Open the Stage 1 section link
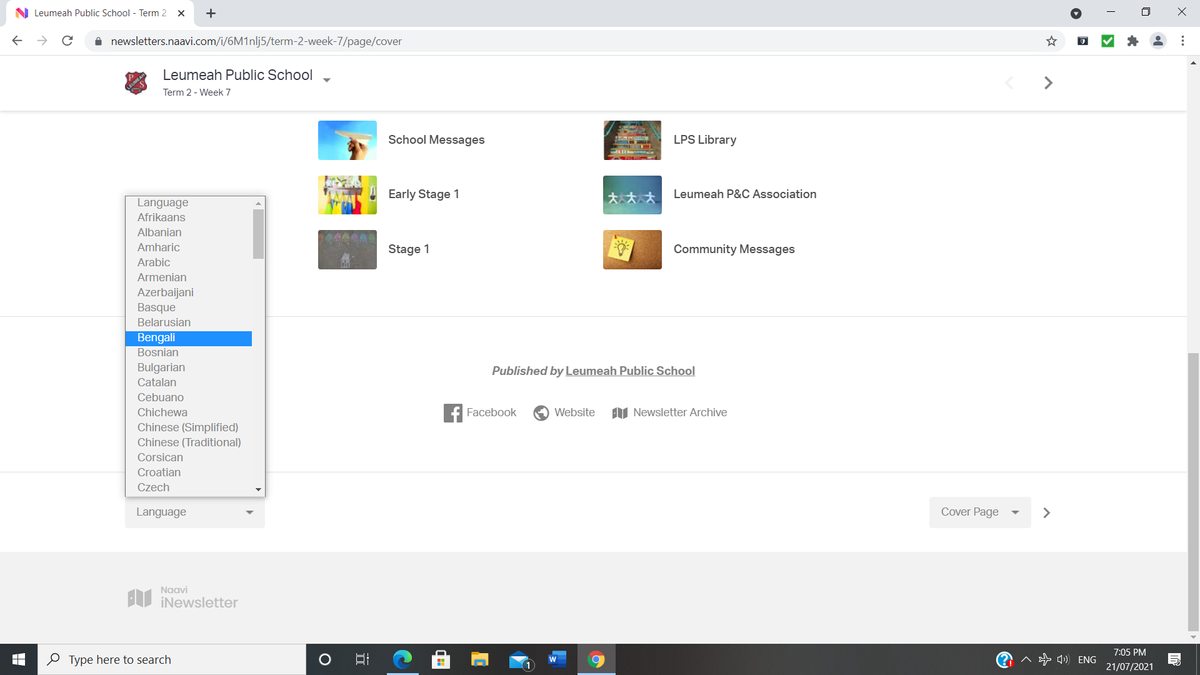This screenshot has width=1200, height=675. pos(409,249)
